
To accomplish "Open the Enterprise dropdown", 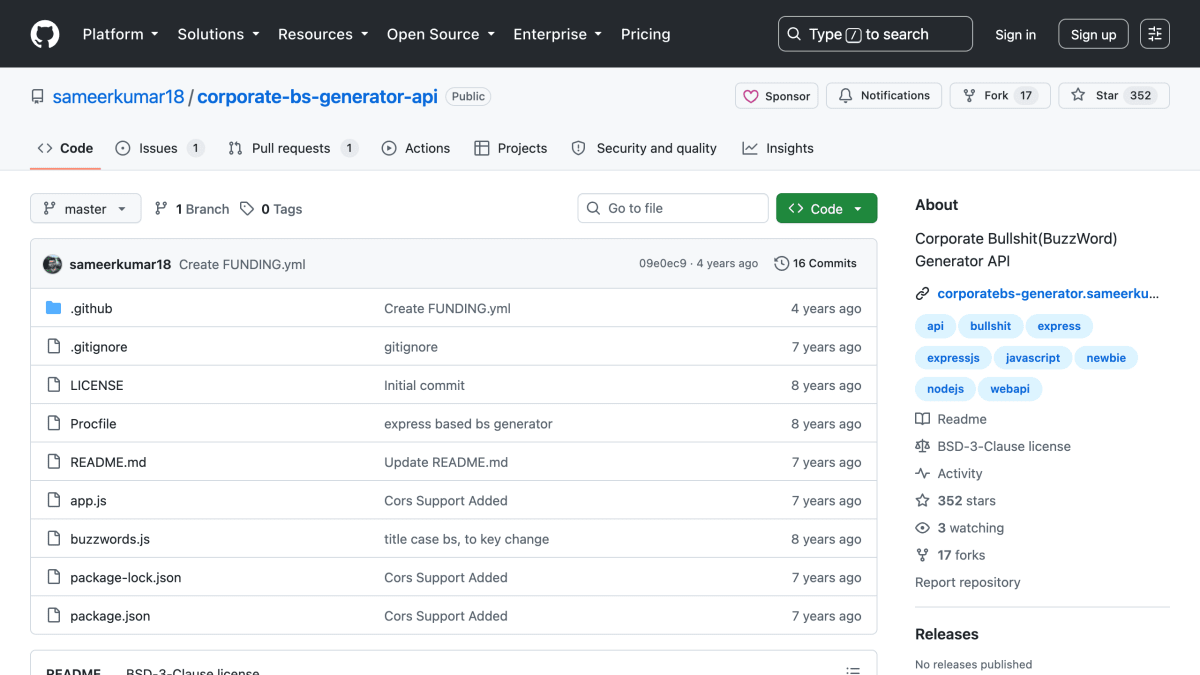I will [557, 34].
